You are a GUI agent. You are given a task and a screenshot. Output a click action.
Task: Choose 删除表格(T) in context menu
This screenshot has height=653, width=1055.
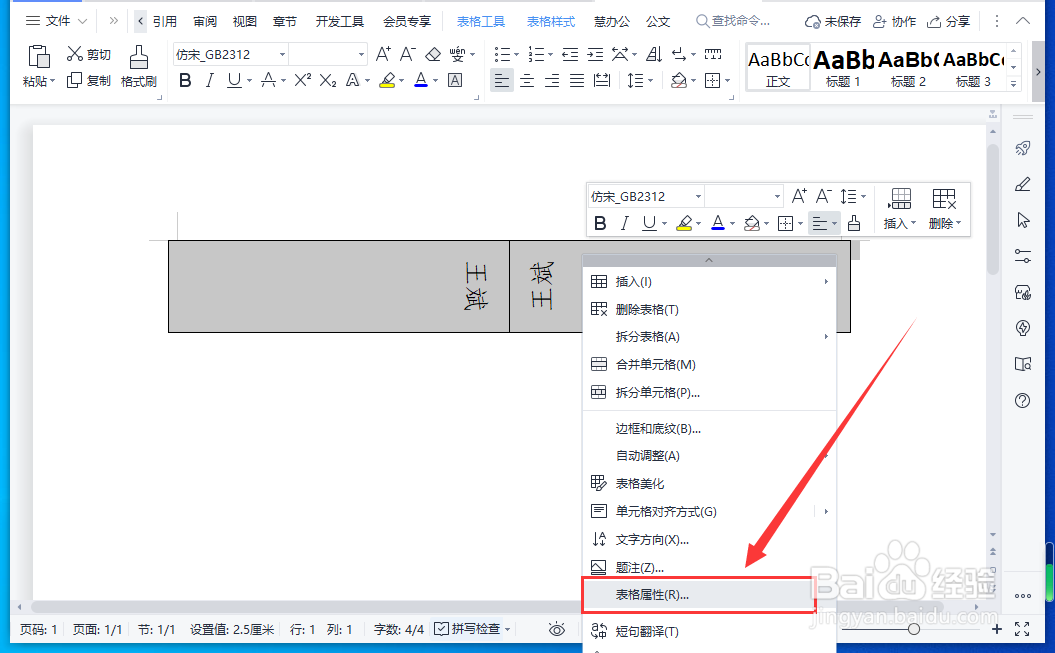(709, 309)
